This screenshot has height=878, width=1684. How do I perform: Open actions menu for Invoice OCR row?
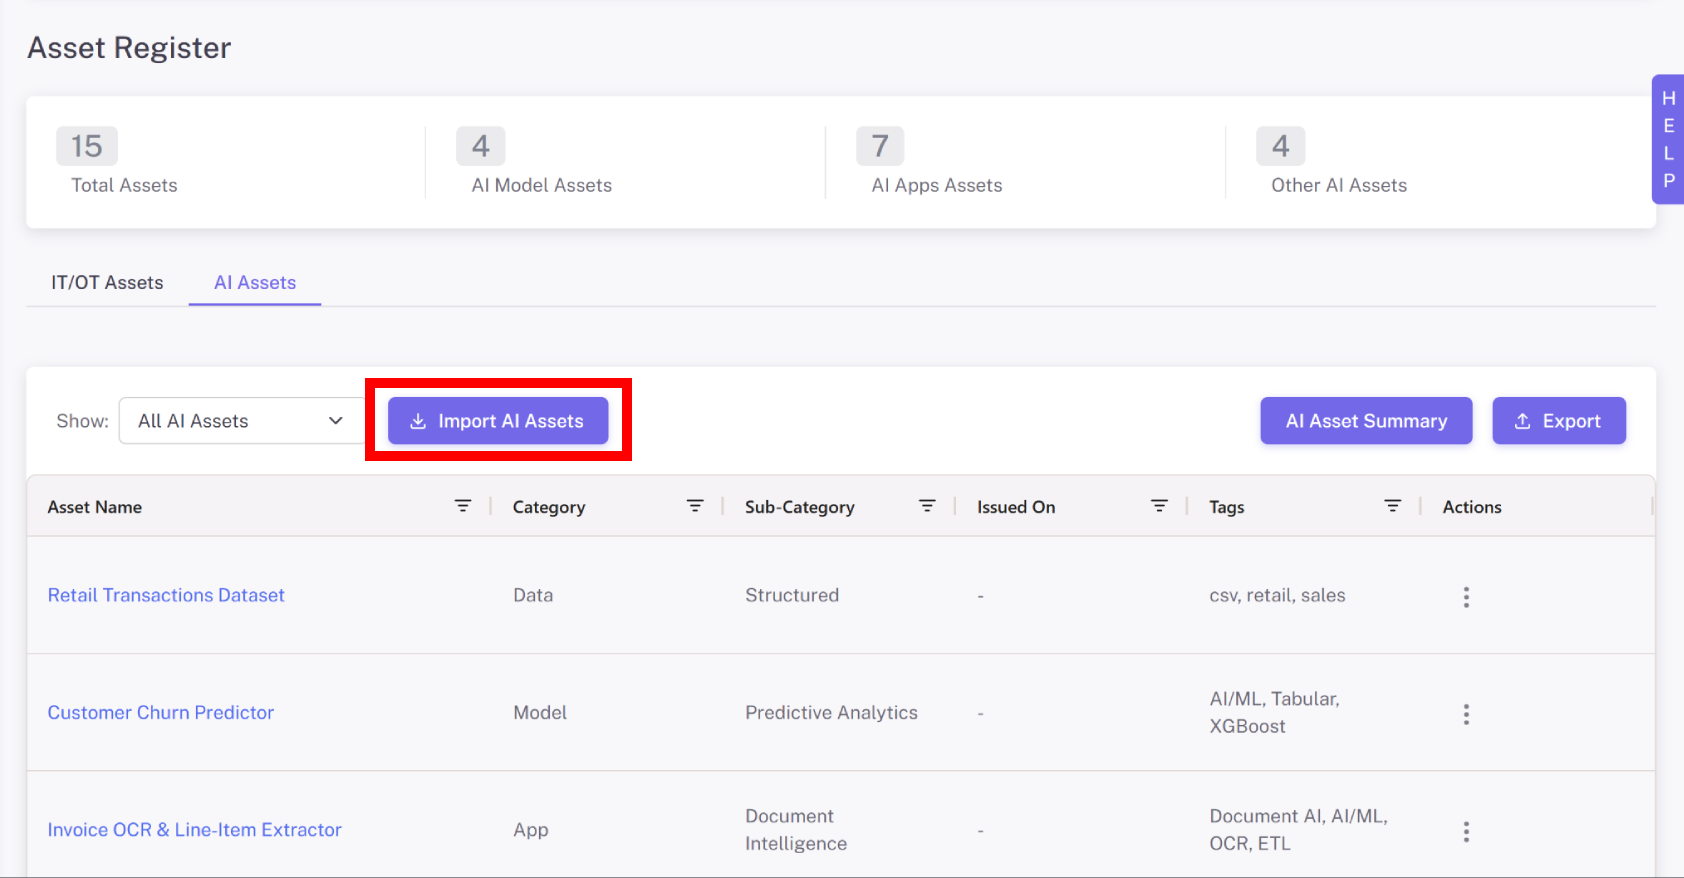(1466, 832)
